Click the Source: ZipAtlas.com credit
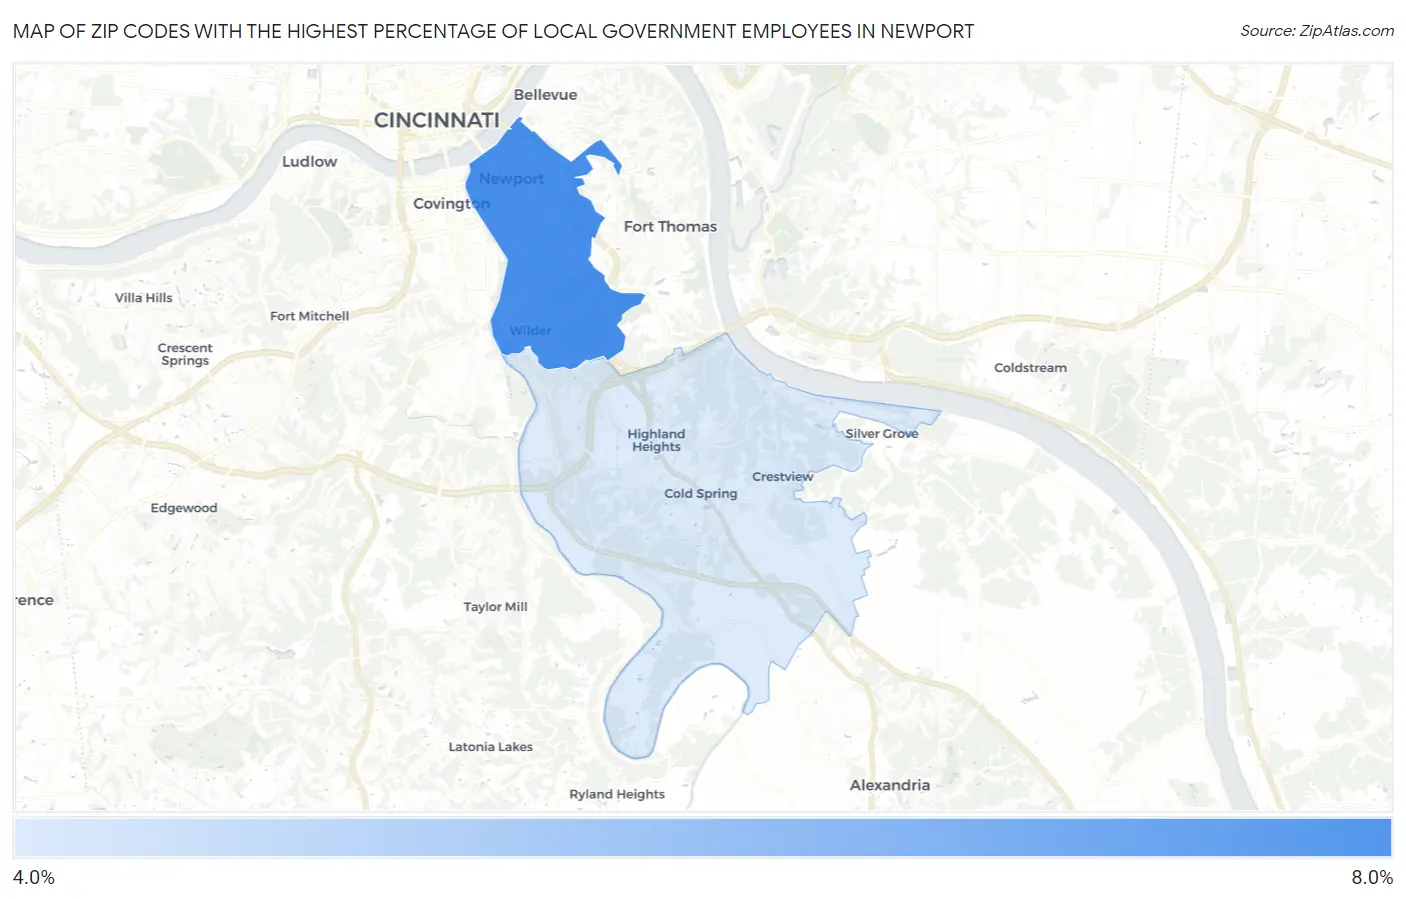Image resolution: width=1406 pixels, height=899 pixels. click(x=1317, y=31)
